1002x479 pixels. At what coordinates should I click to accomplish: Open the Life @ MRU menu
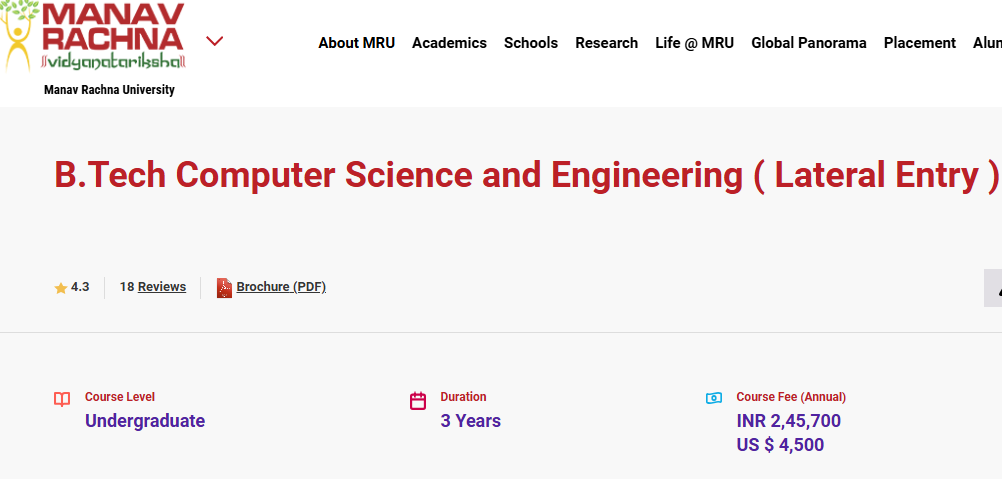(x=695, y=43)
